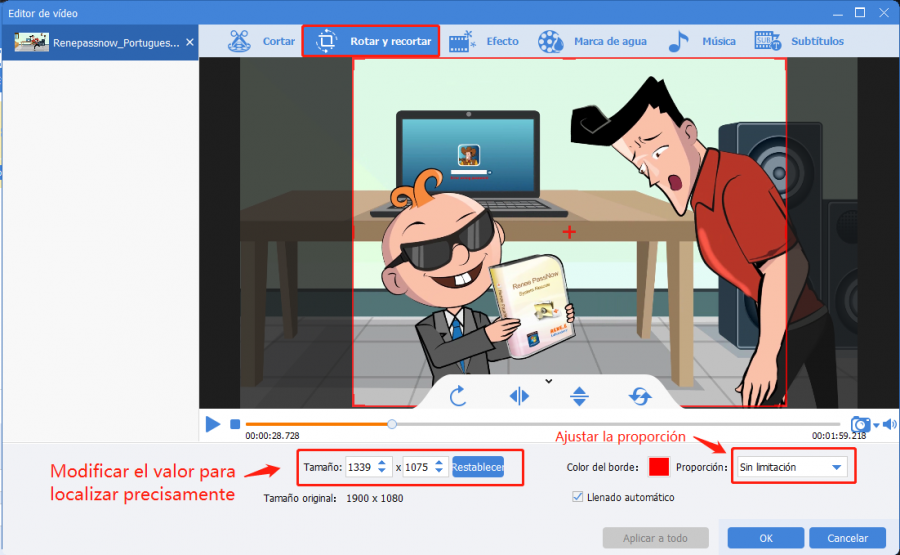Open the Cortar tab

point(262,41)
